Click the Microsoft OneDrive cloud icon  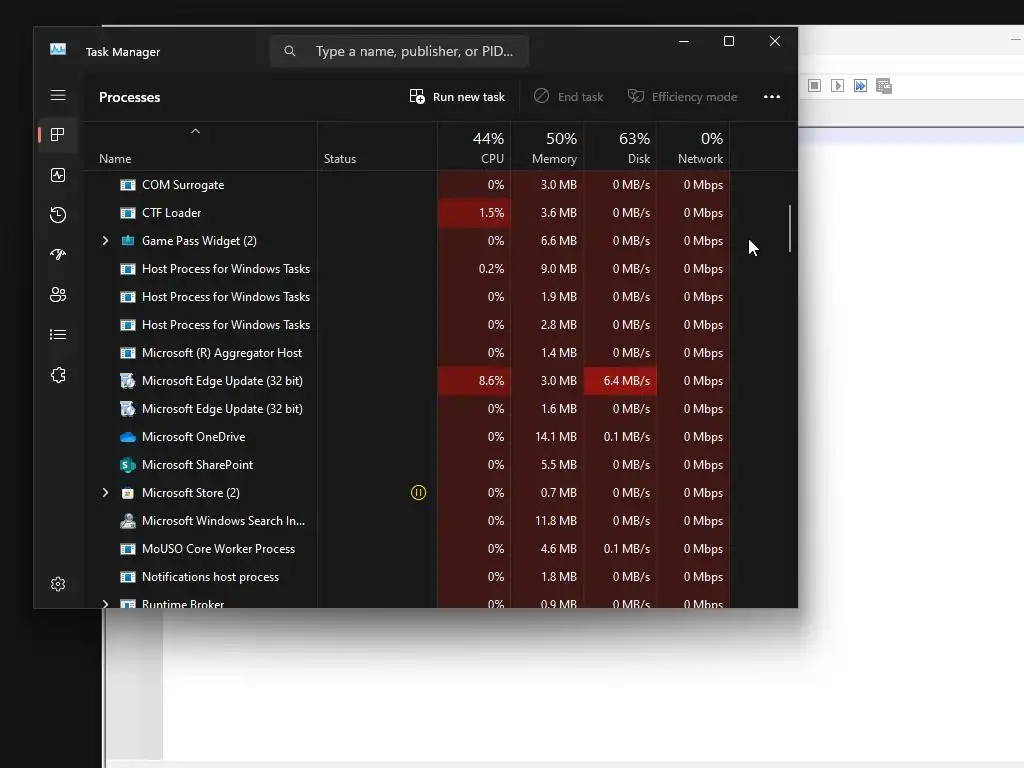128,437
